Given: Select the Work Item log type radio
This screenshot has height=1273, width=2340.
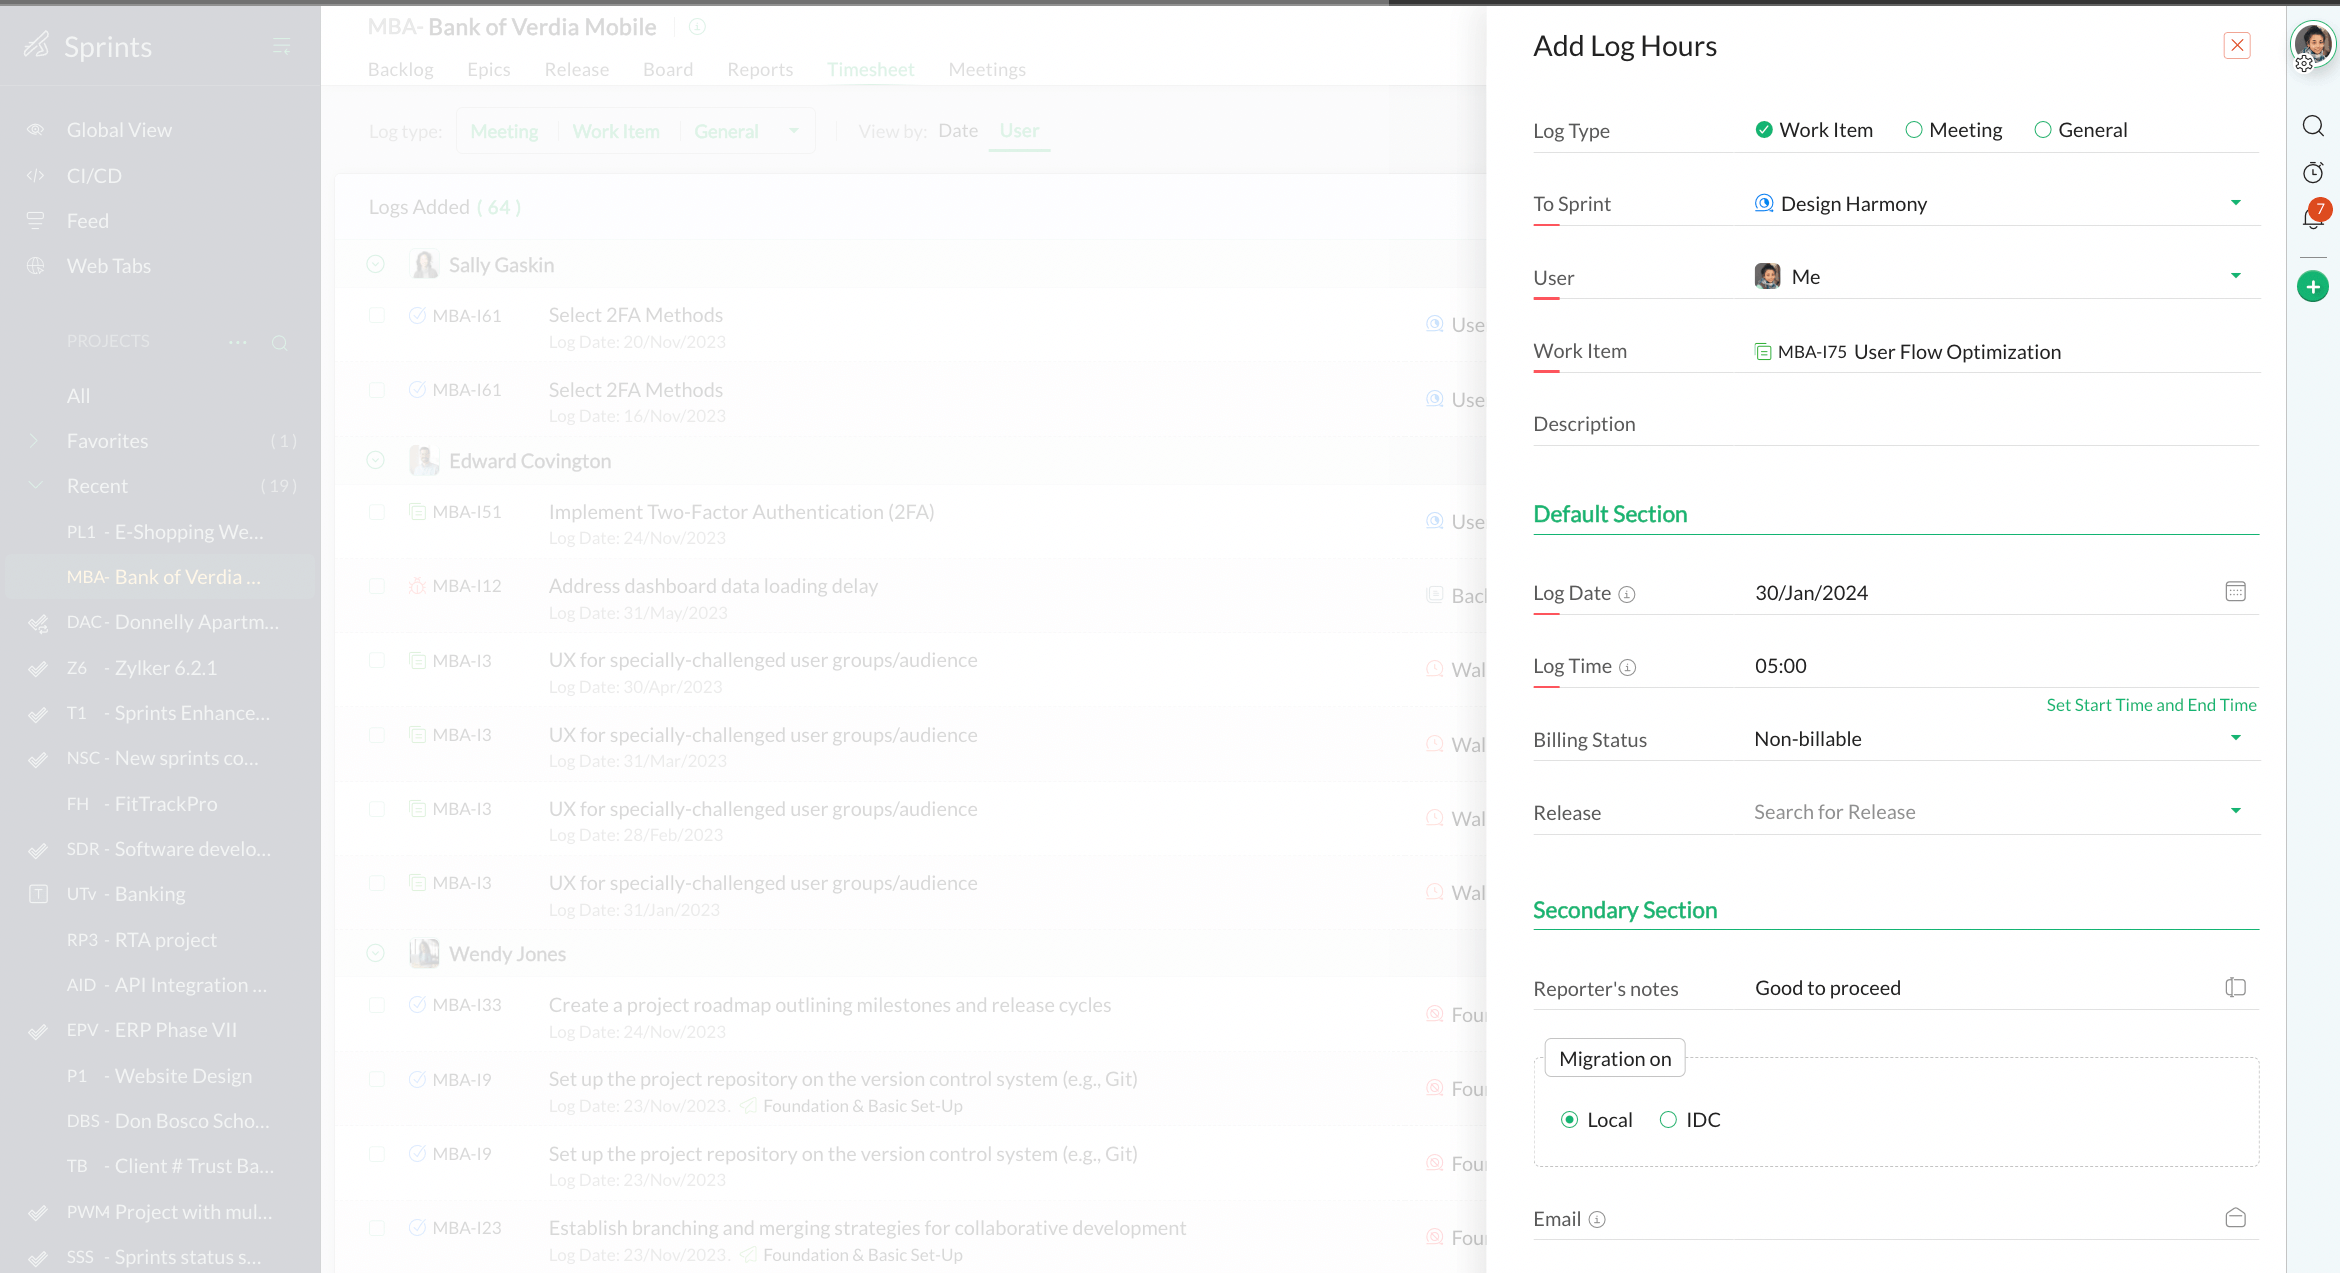Looking at the screenshot, I should click(1764, 130).
